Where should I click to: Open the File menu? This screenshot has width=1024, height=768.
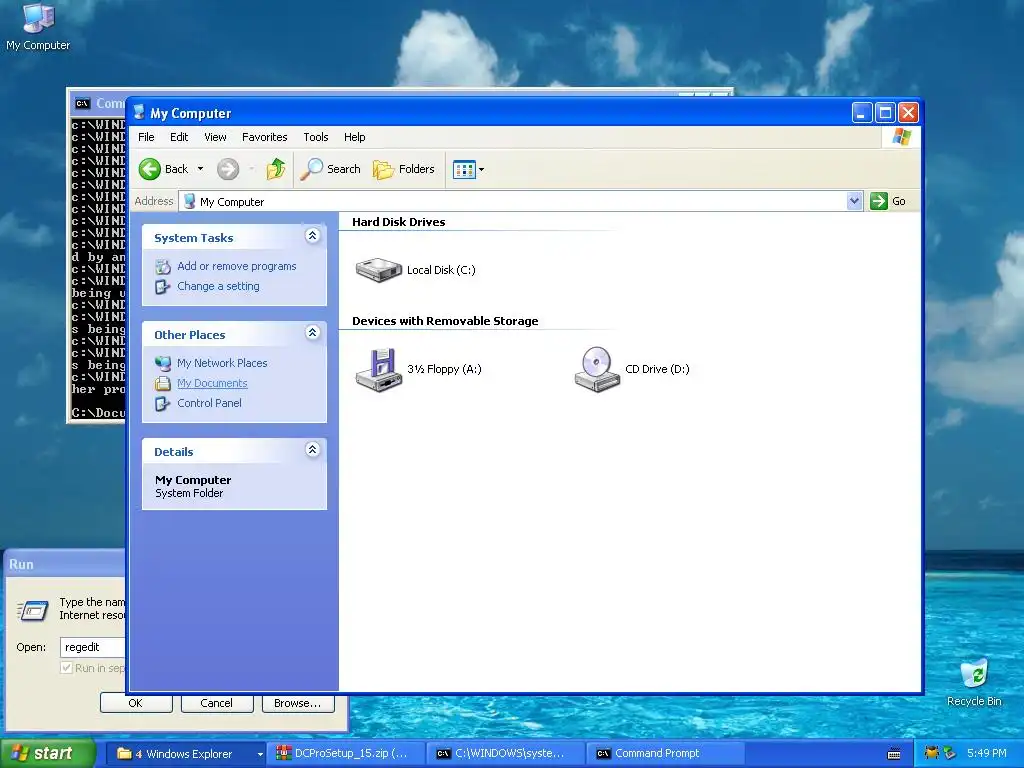pyautogui.click(x=146, y=137)
